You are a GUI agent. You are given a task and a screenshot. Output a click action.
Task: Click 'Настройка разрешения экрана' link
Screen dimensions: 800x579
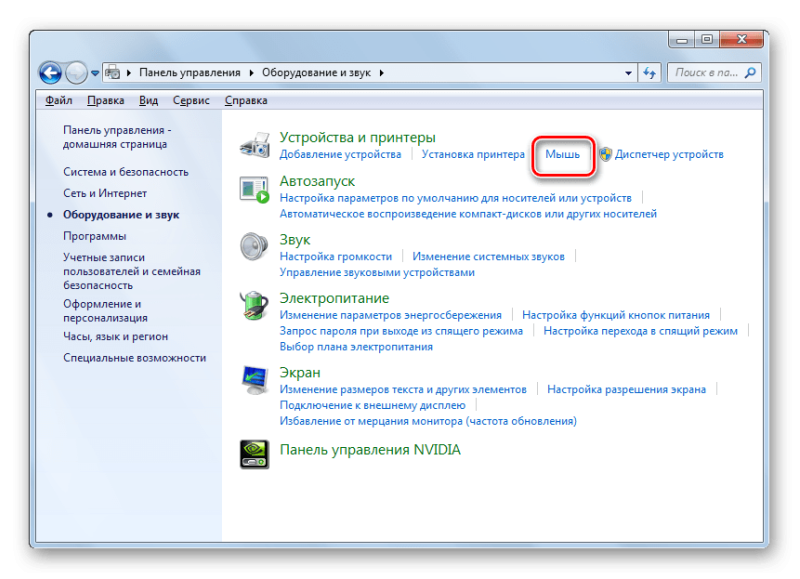point(627,390)
